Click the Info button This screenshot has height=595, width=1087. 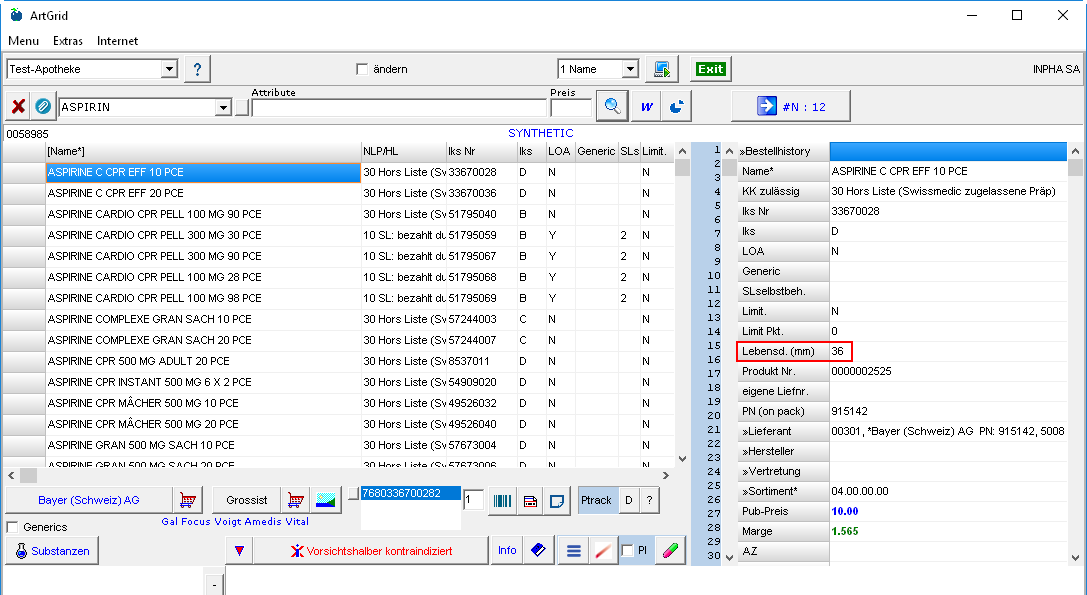[x=507, y=551]
